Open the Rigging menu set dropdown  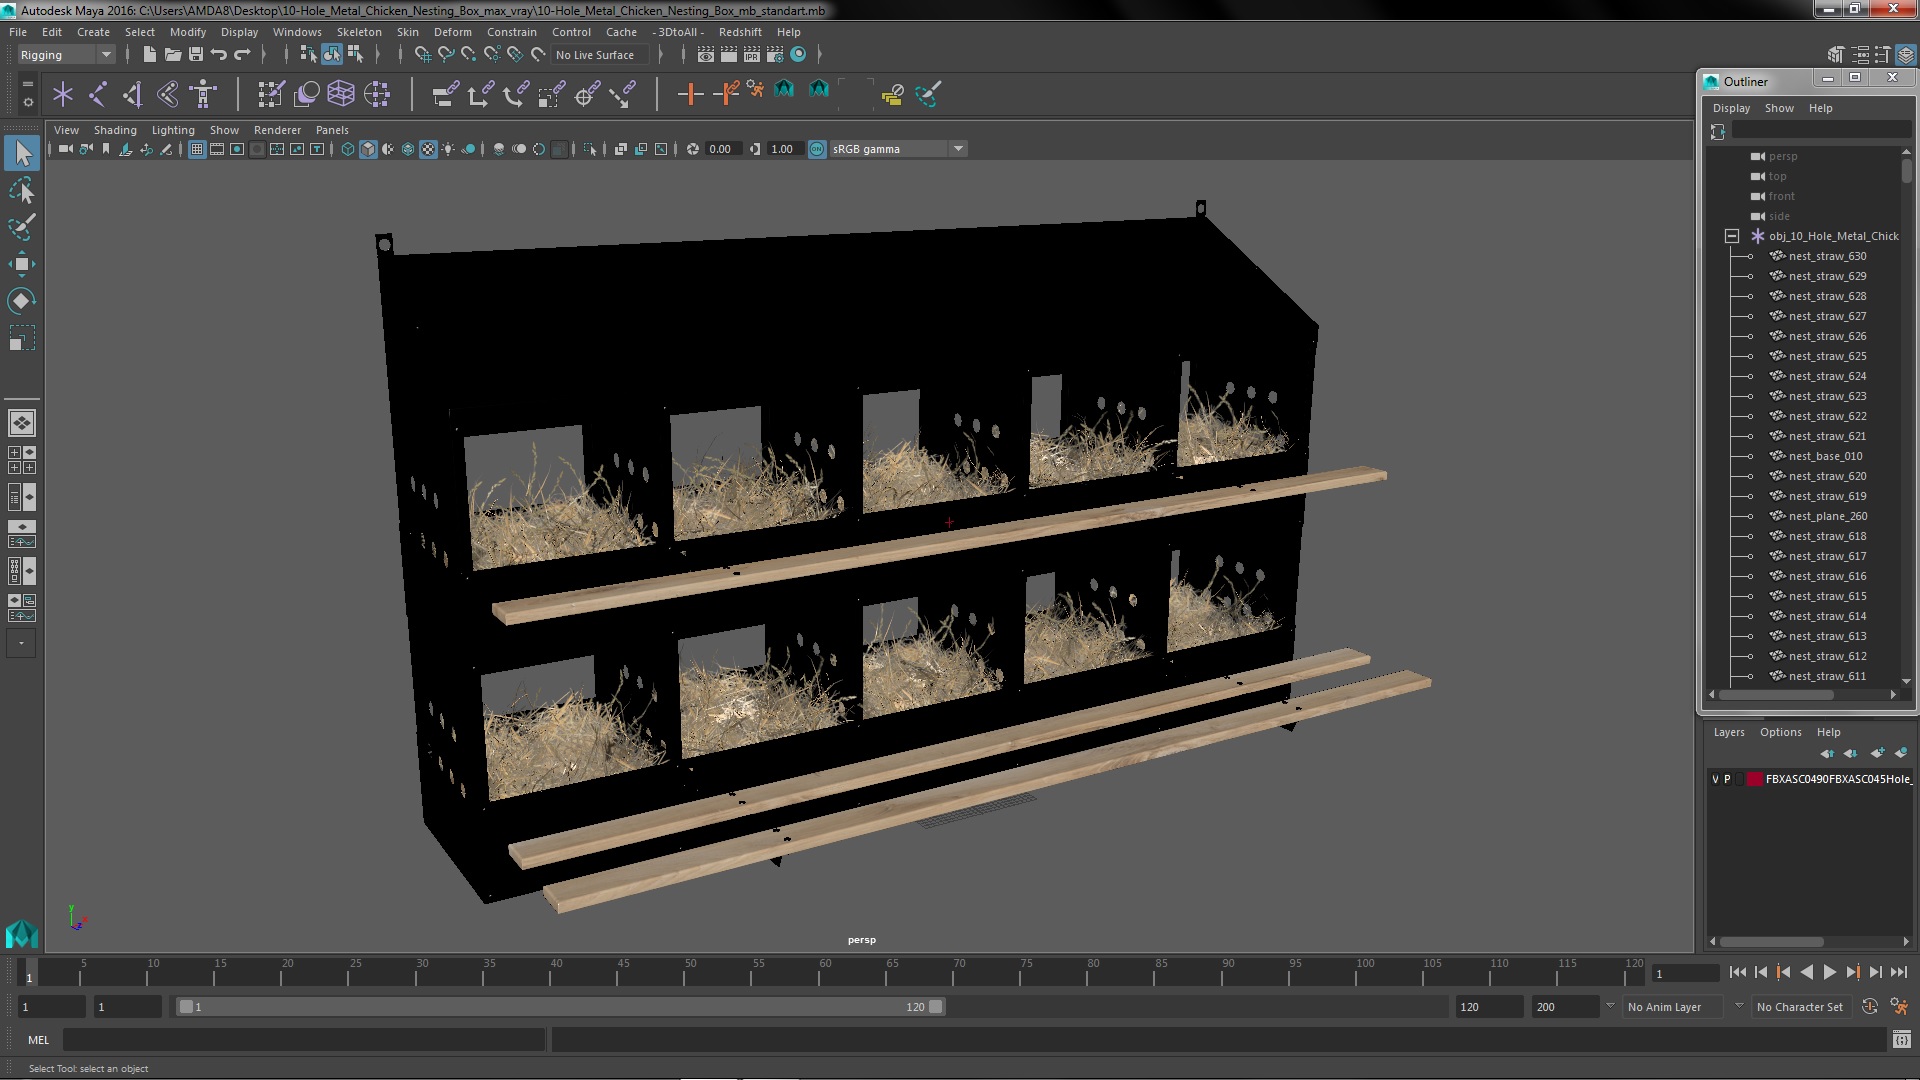(105, 55)
